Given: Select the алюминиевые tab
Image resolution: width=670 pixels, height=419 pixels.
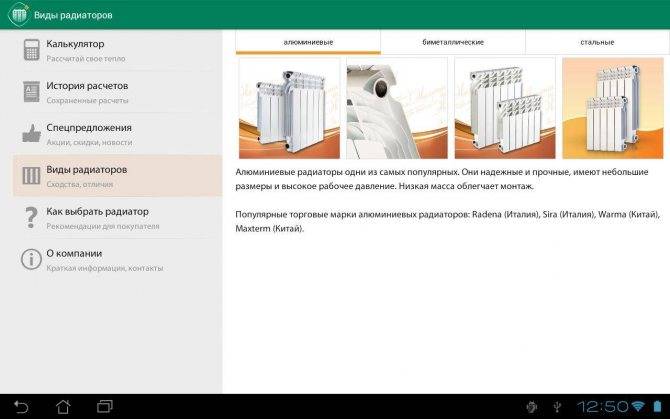Looking at the screenshot, I should pos(308,42).
